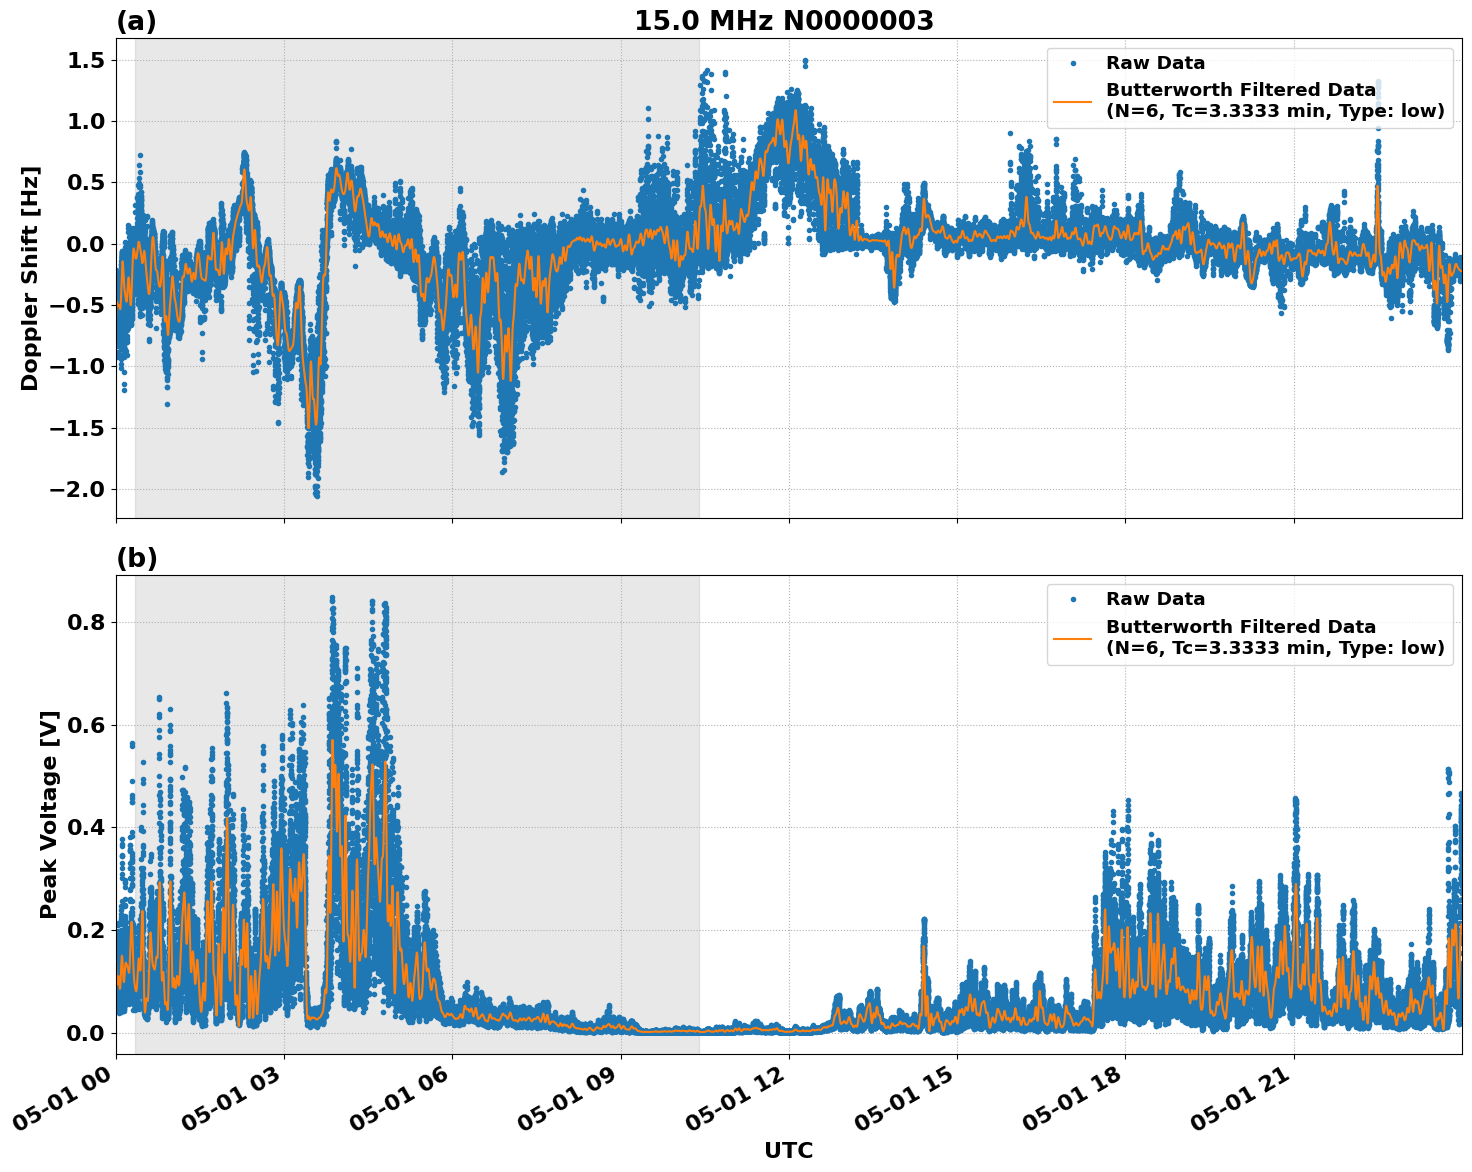Click the Doppler spike around 05-01 22 in panel (a)

click(x=1376, y=152)
